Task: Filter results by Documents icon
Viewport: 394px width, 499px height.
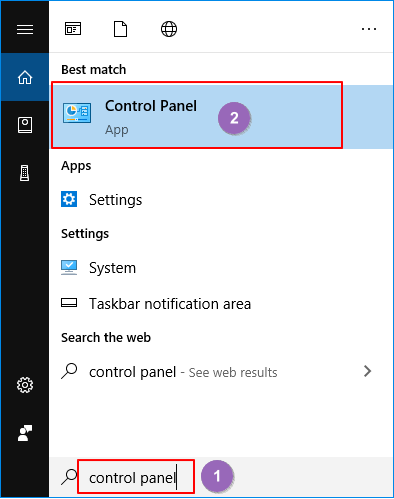Action: click(120, 29)
